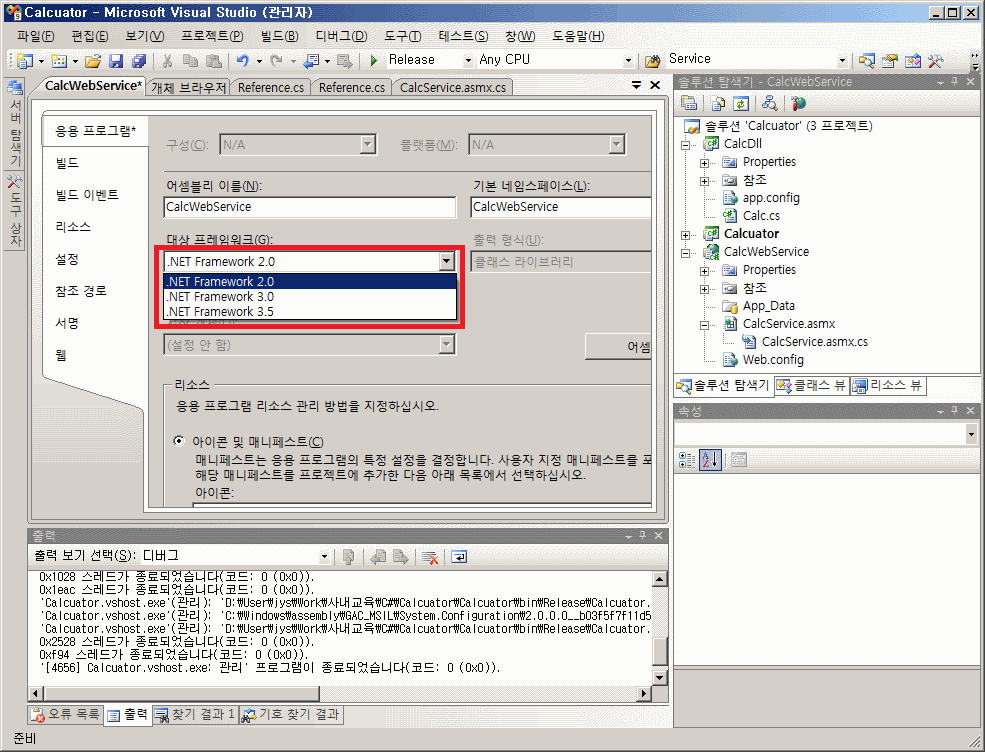The image size is (985, 752).
Task: Click the Save All stacked-floppies icon
Action: coord(138,60)
